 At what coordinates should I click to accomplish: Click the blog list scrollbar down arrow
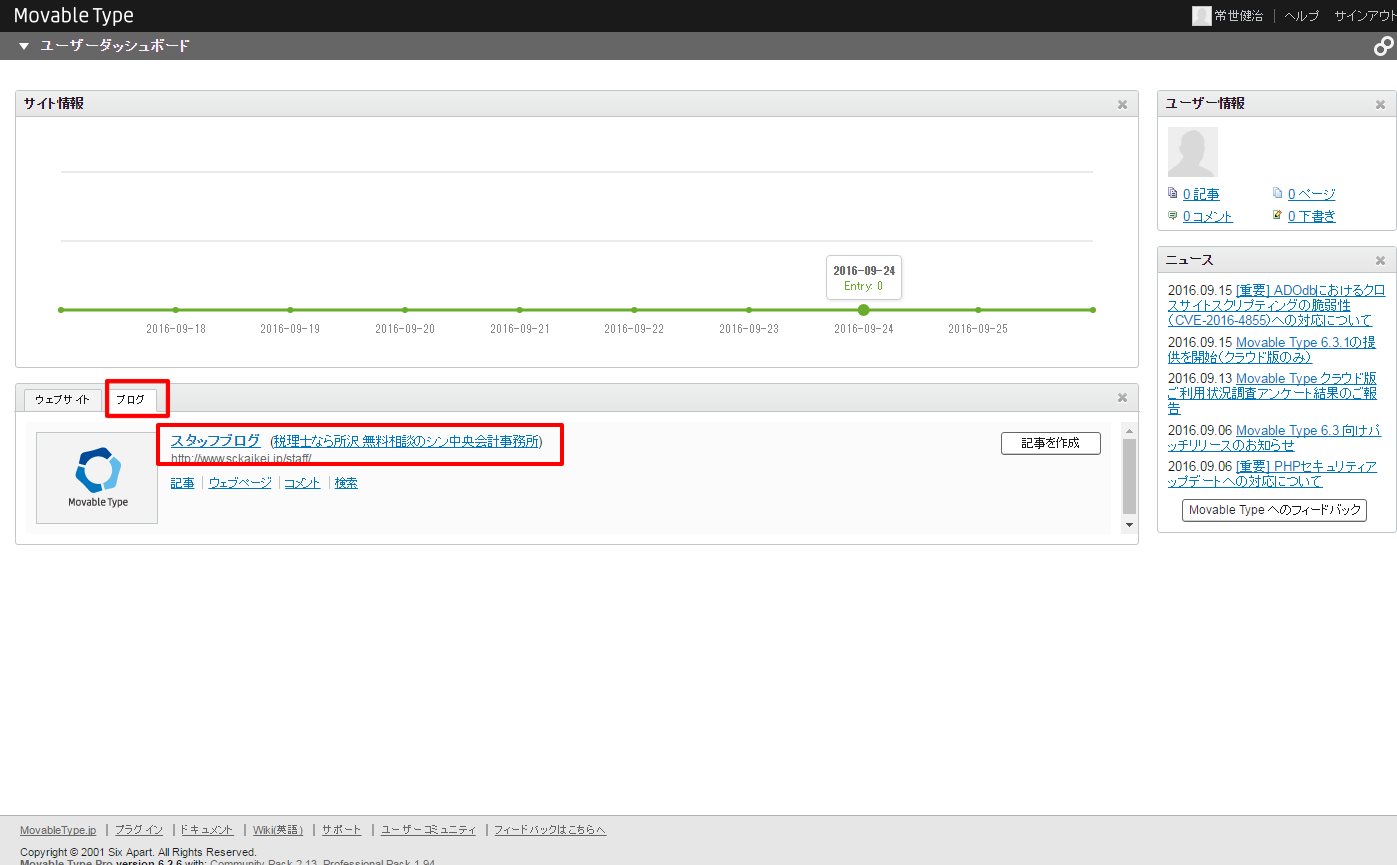(x=1129, y=525)
